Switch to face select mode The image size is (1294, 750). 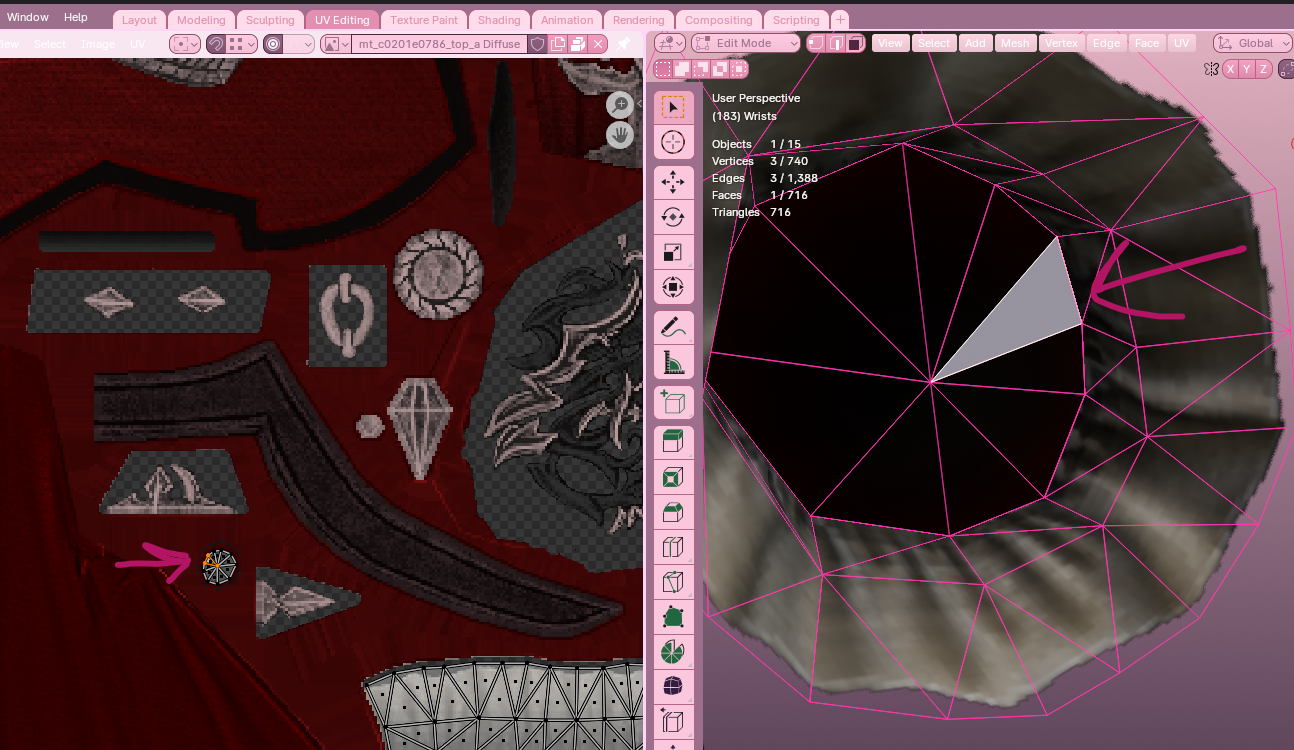pyautogui.click(x=854, y=43)
